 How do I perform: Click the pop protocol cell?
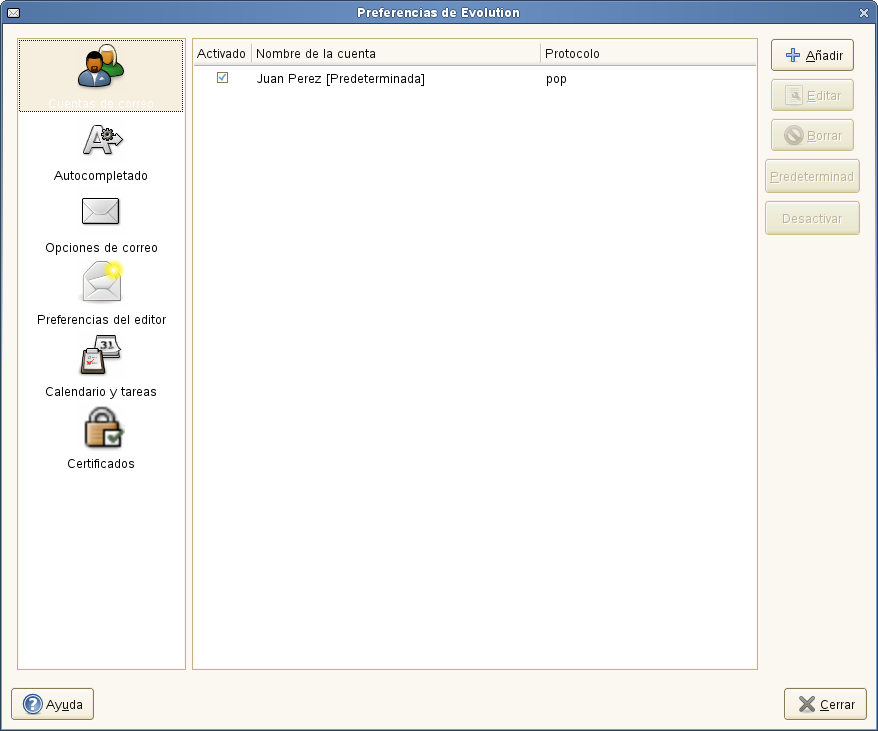(556, 79)
